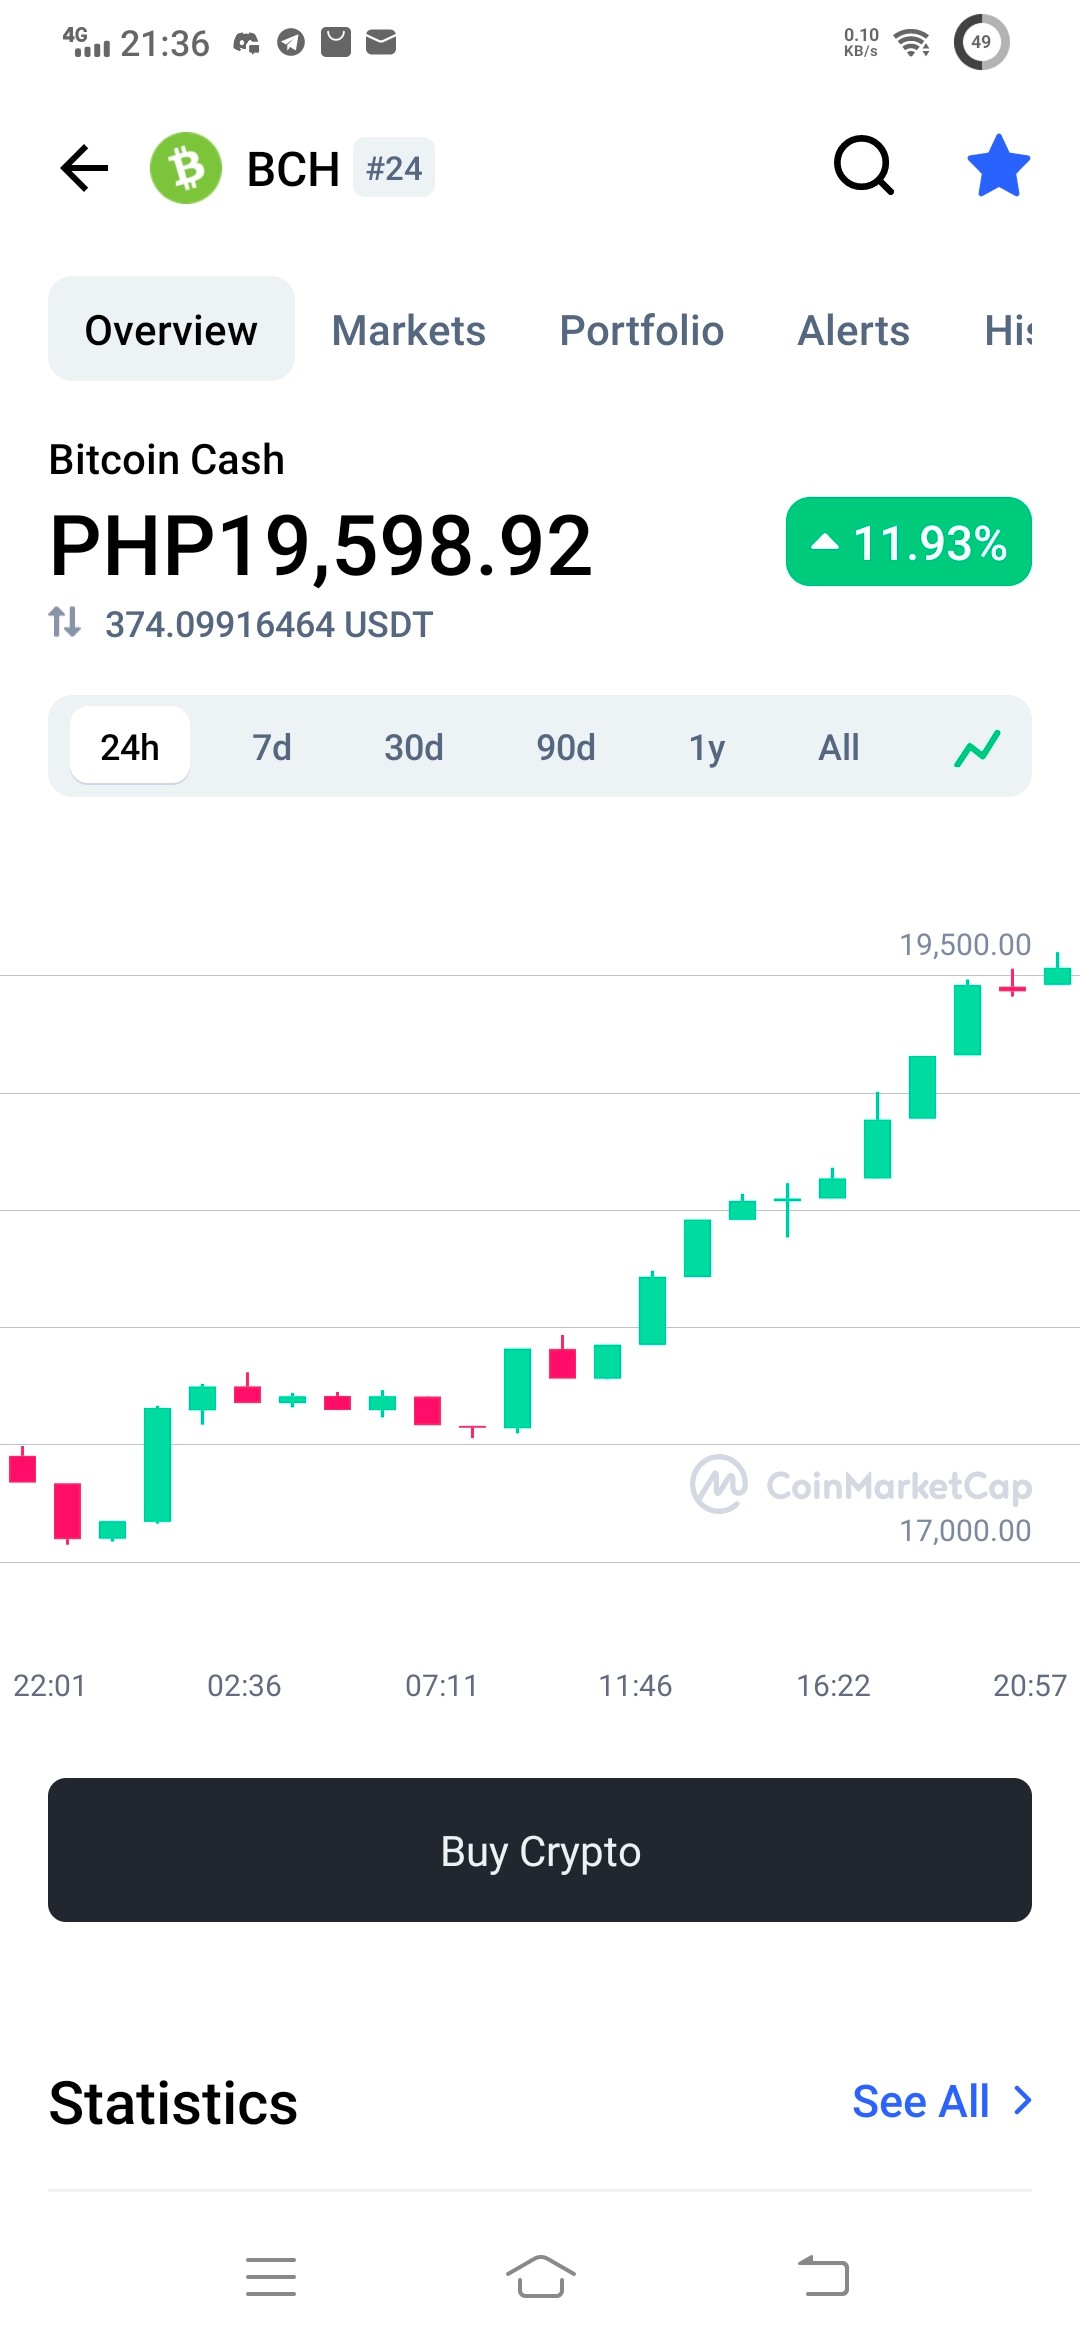1080x2340 pixels.
Task: Switch chart type with the line-chart icon
Action: (977, 747)
